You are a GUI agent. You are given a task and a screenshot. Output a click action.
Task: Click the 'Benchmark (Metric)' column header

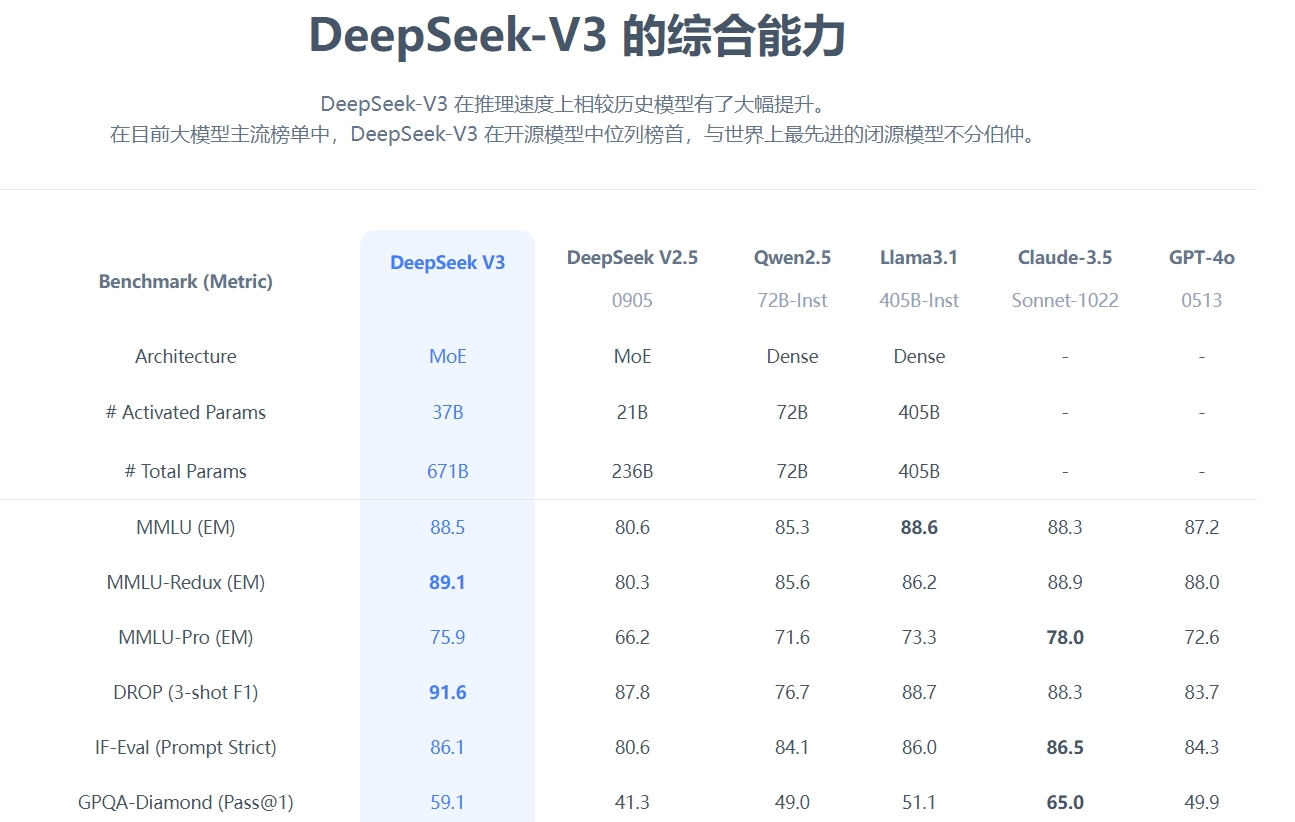[x=186, y=281]
